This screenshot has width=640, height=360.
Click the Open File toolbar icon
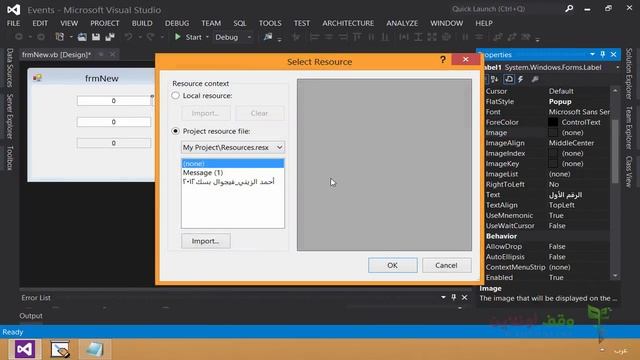pos(82,37)
